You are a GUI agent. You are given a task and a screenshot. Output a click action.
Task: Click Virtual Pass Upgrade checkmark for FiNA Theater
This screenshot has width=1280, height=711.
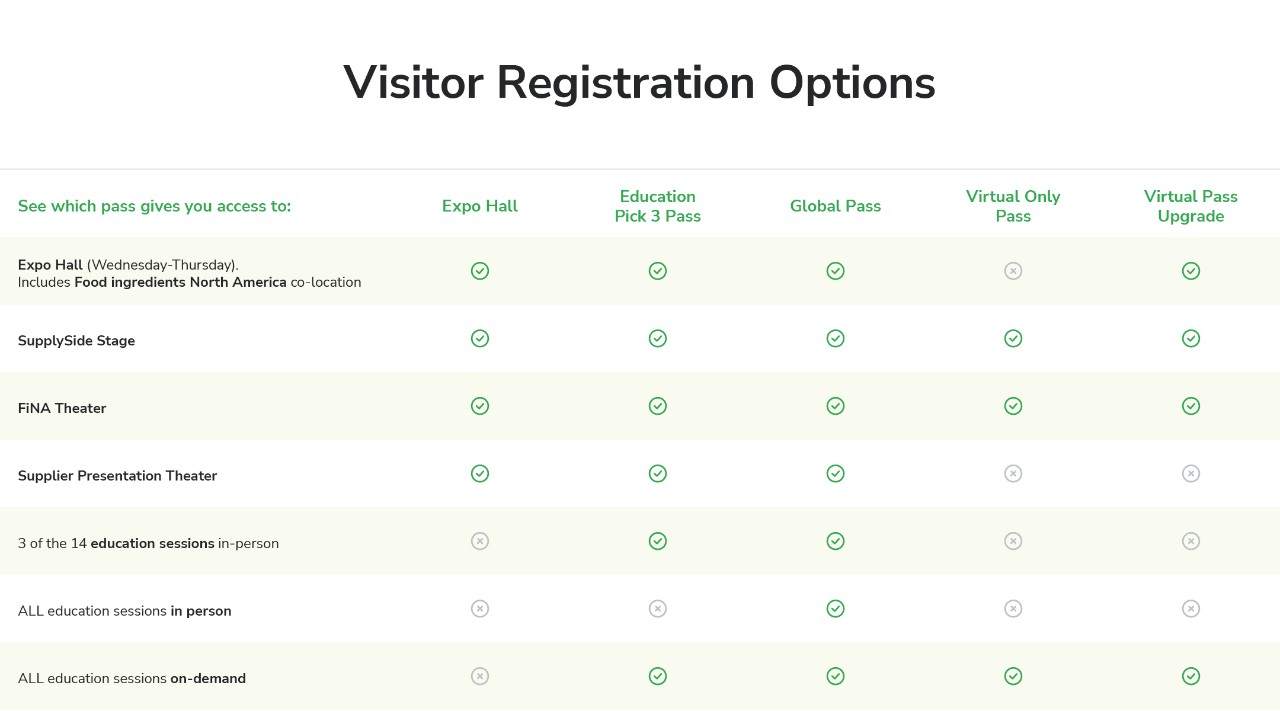[x=1191, y=406]
